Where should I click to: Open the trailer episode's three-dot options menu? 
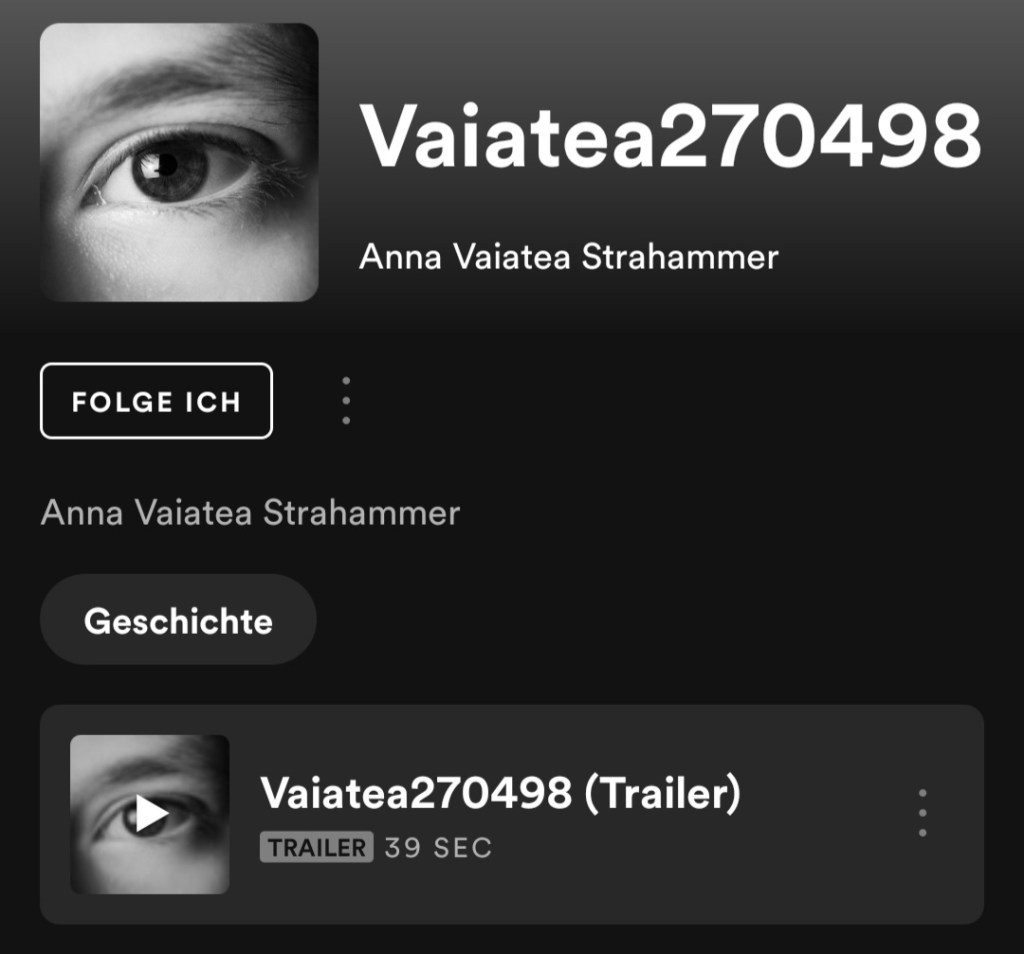point(922,813)
